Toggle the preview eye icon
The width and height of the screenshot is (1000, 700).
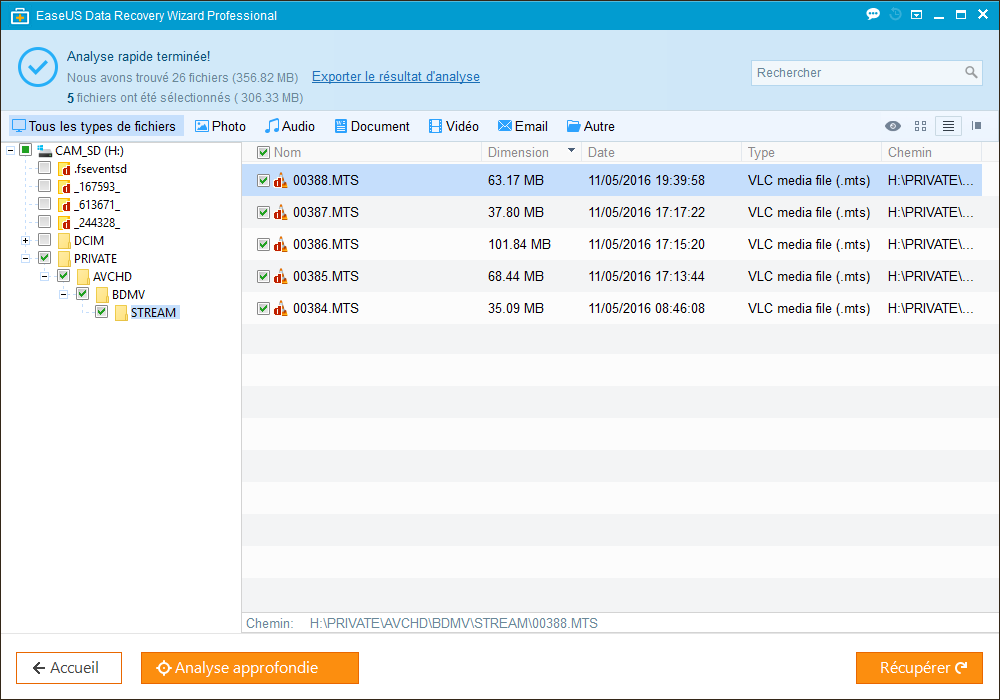[893, 126]
